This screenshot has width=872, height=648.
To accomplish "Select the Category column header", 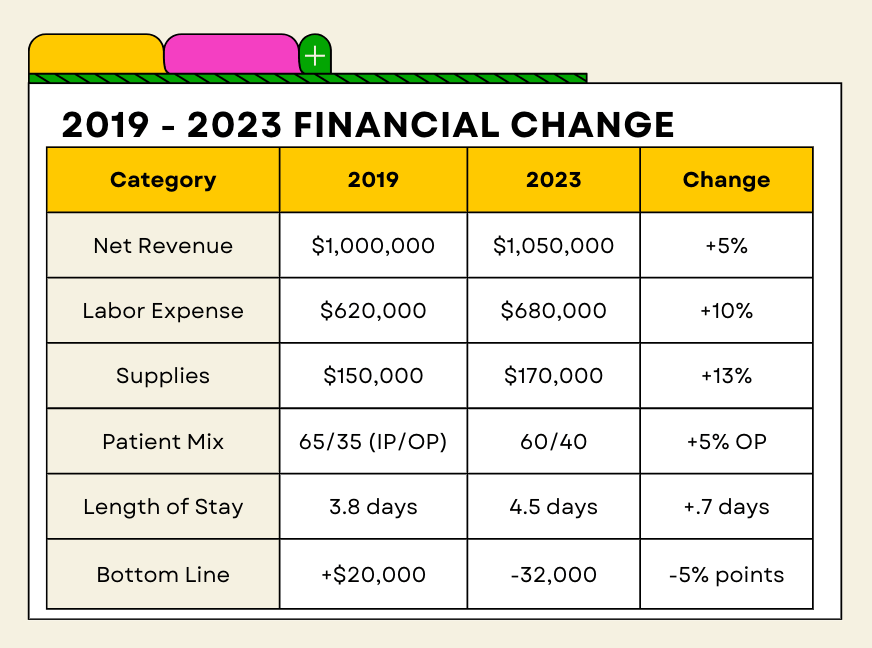I will (163, 180).
